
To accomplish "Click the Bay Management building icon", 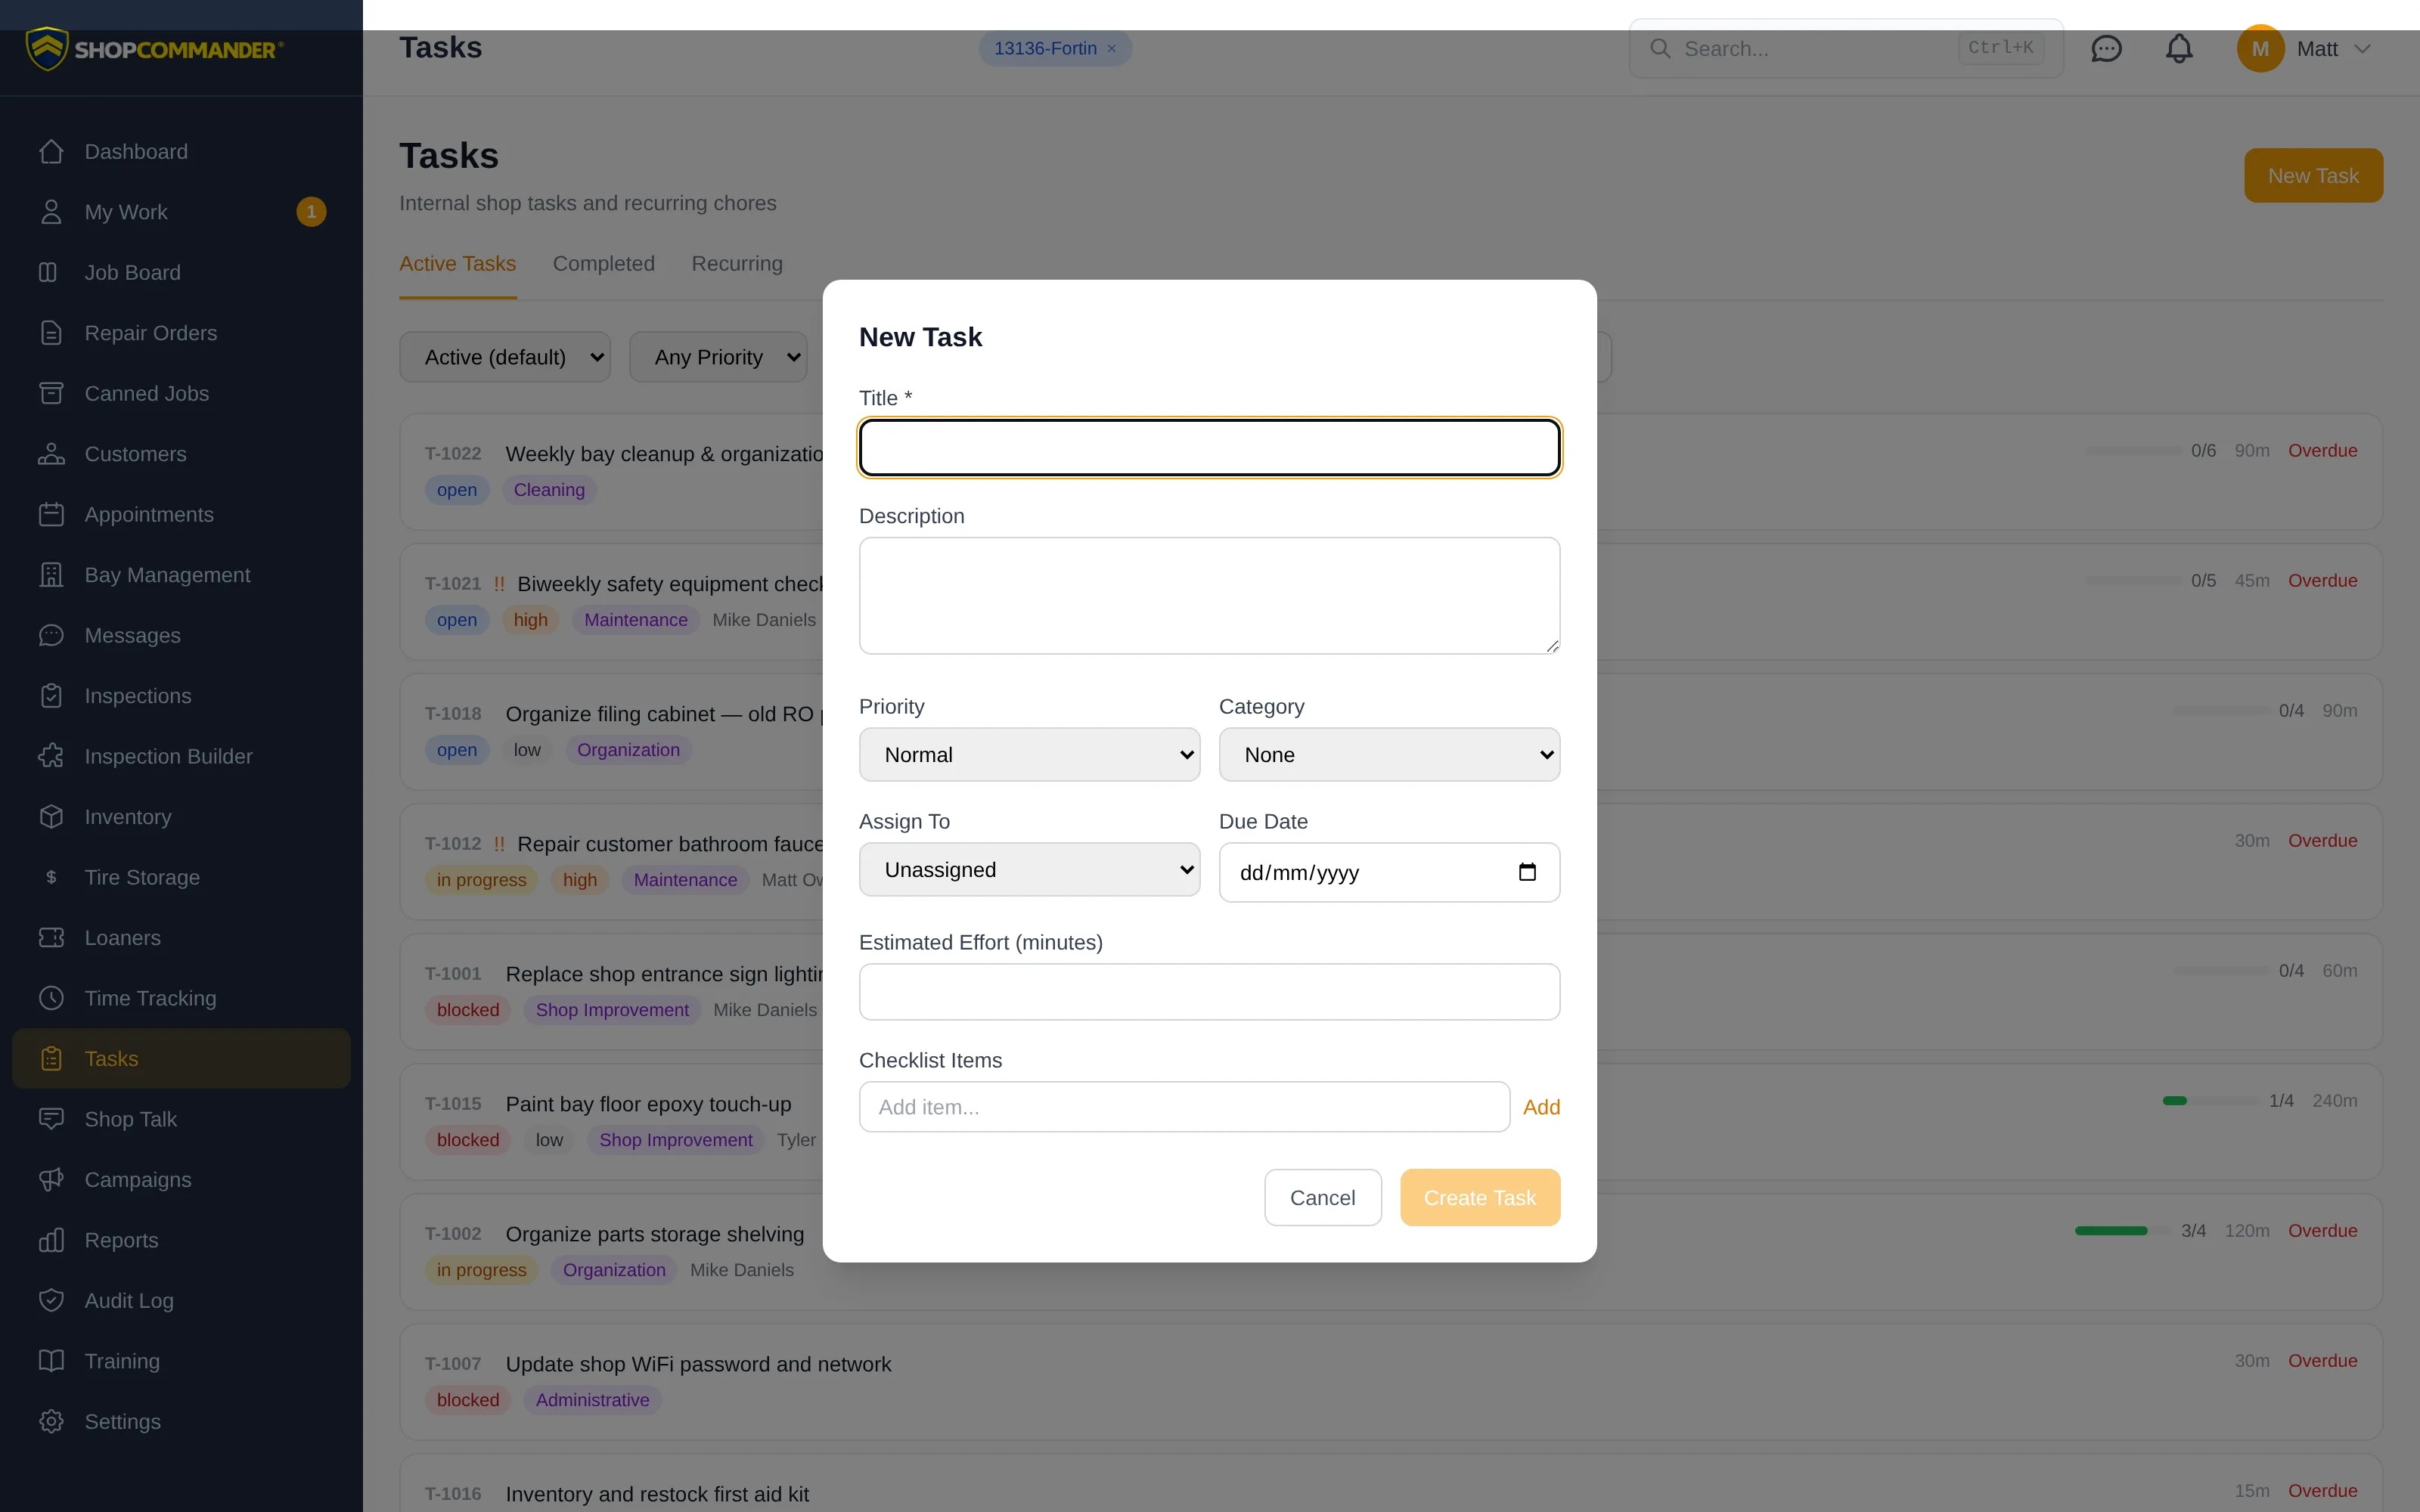I will [x=51, y=575].
